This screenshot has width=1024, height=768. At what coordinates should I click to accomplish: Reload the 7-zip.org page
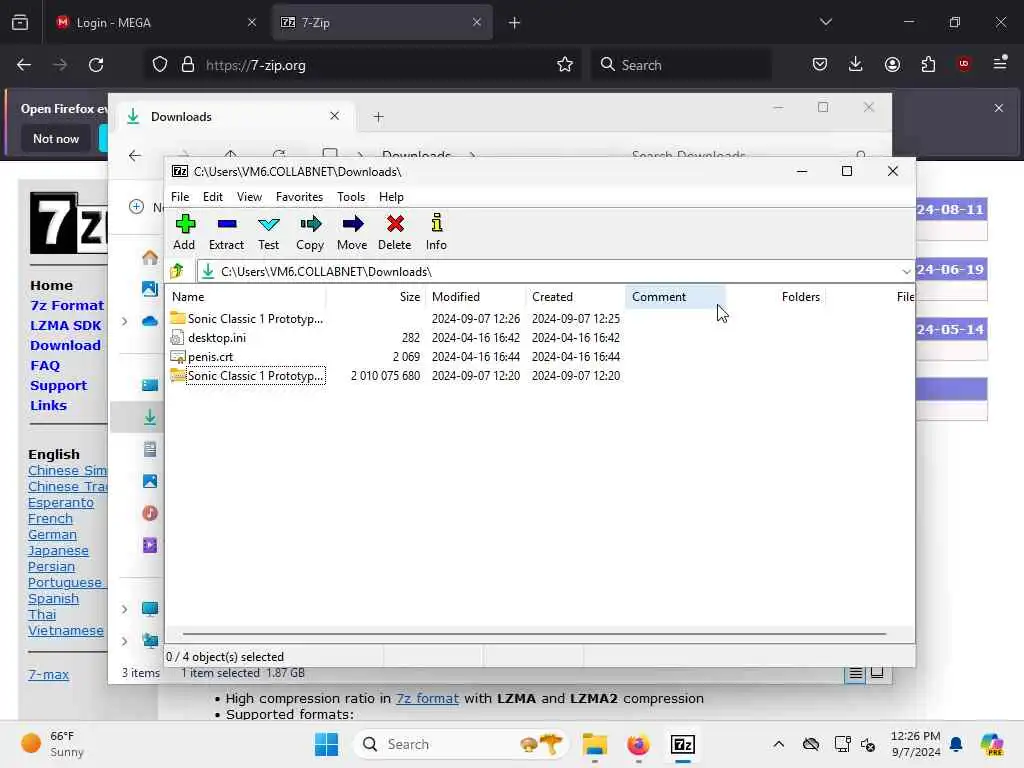[x=96, y=65]
